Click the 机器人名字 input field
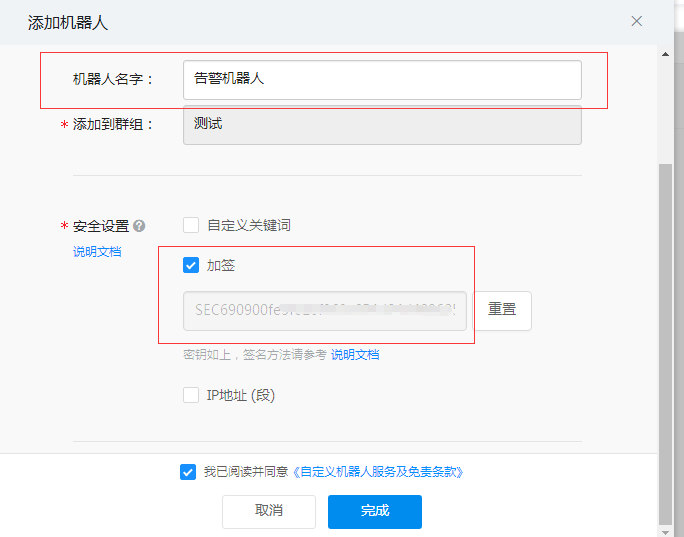This screenshot has width=684, height=537. [x=382, y=80]
